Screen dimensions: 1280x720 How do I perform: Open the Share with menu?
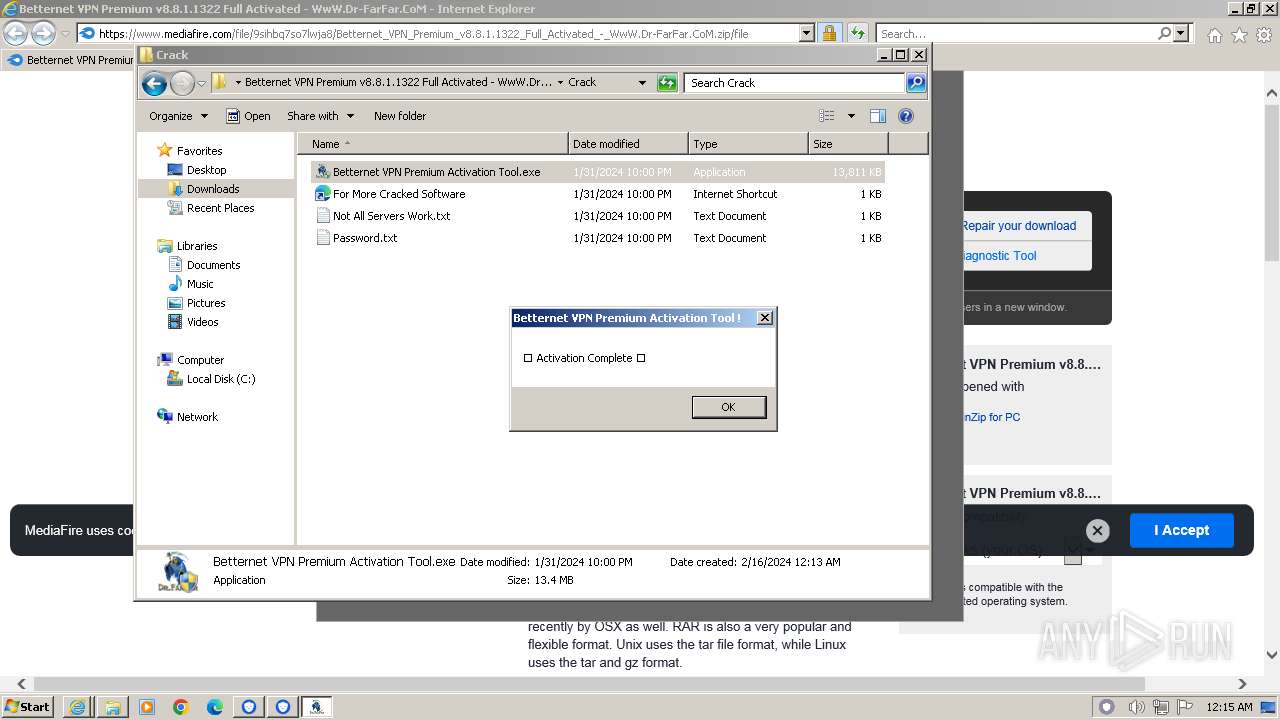coord(321,116)
